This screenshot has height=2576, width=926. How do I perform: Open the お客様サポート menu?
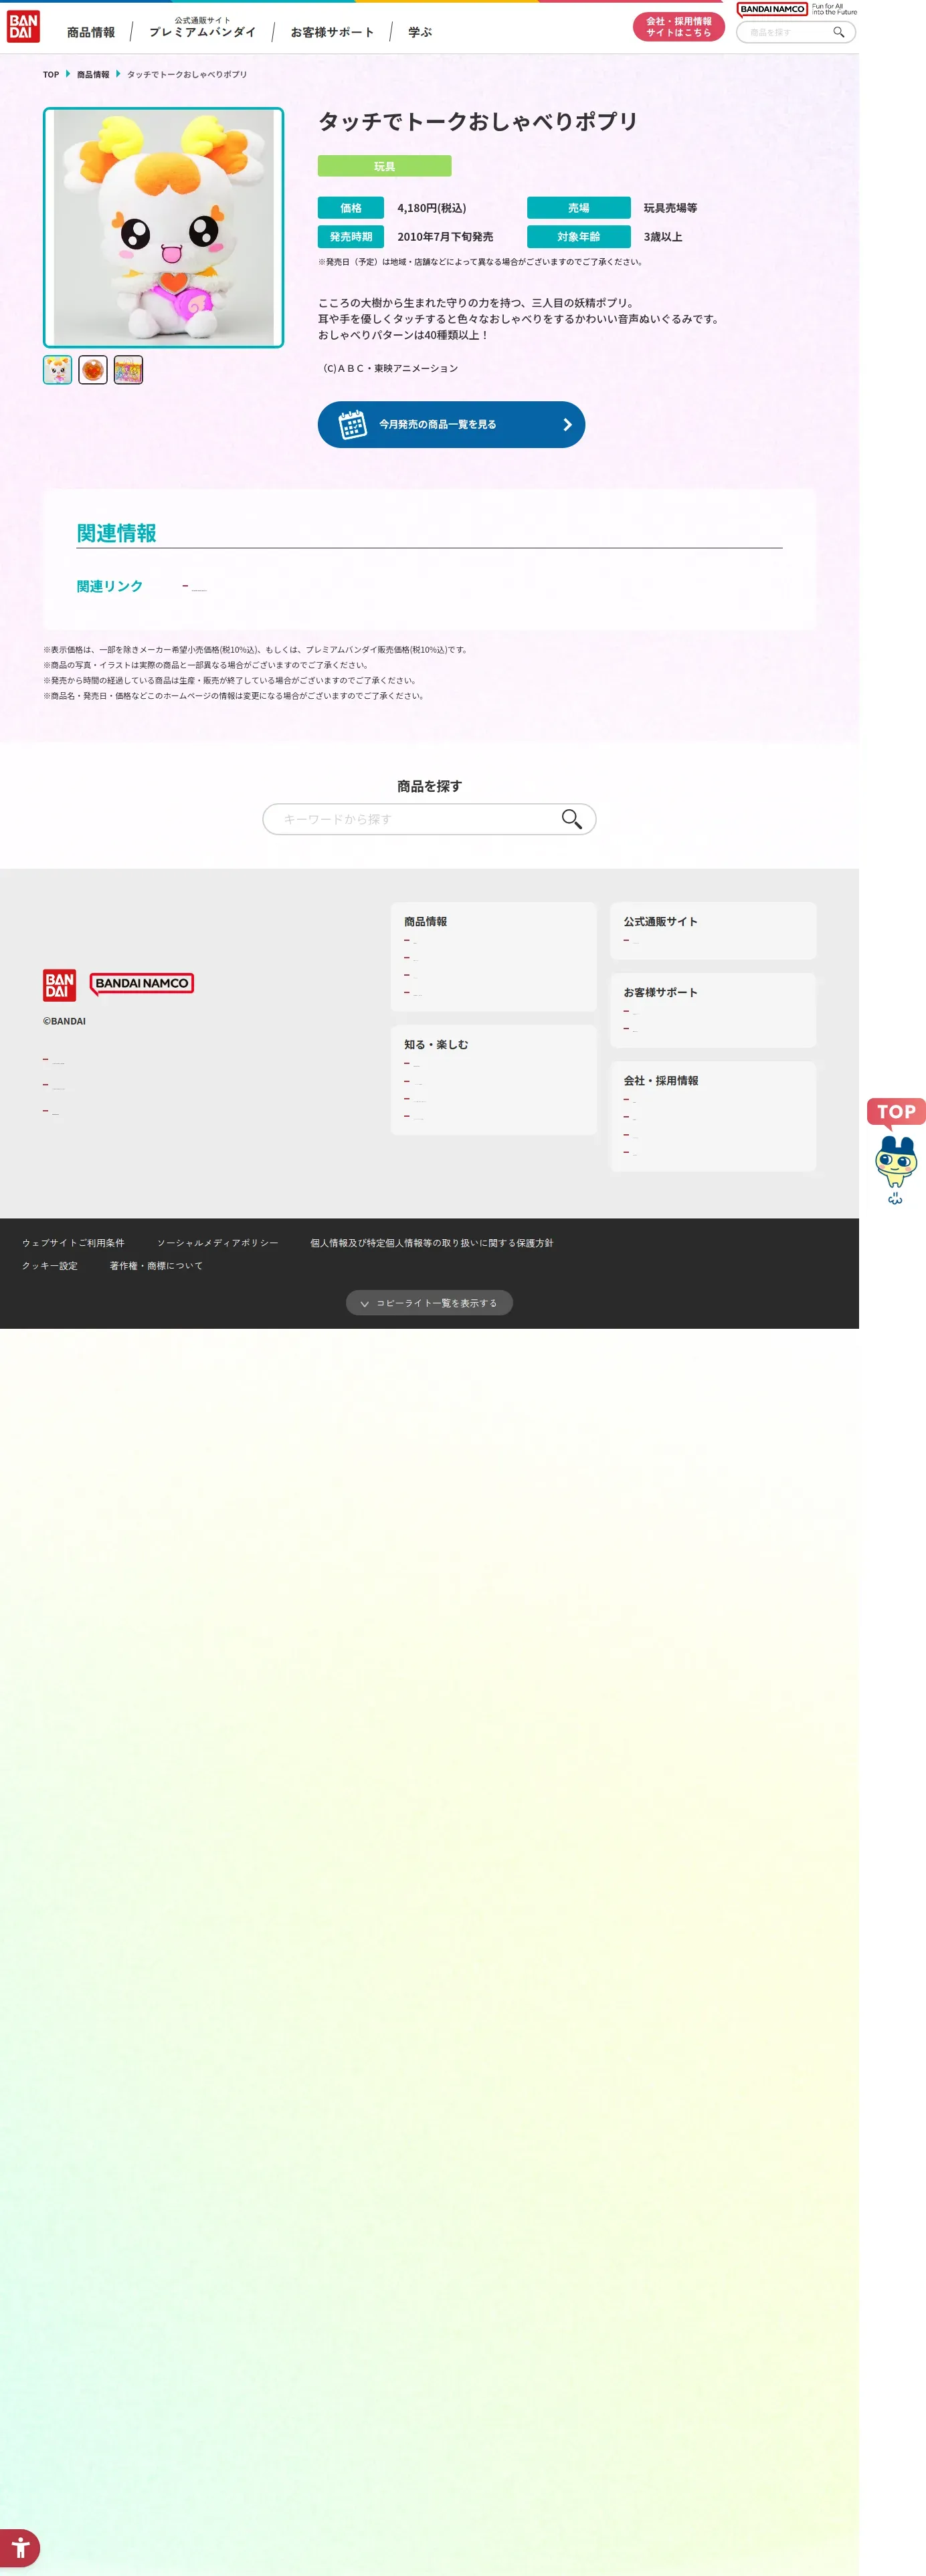pos(332,32)
